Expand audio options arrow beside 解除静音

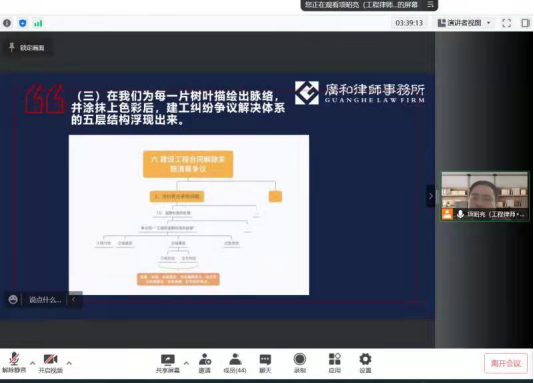tap(32, 363)
